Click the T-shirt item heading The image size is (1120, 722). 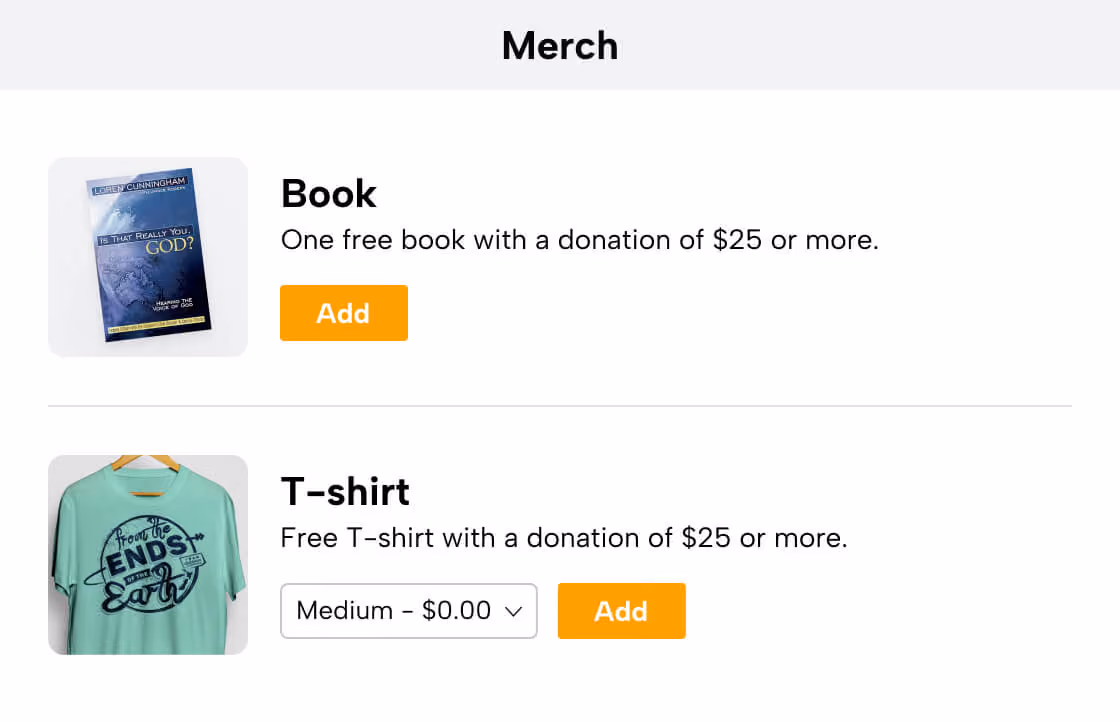(x=345, y=491)
